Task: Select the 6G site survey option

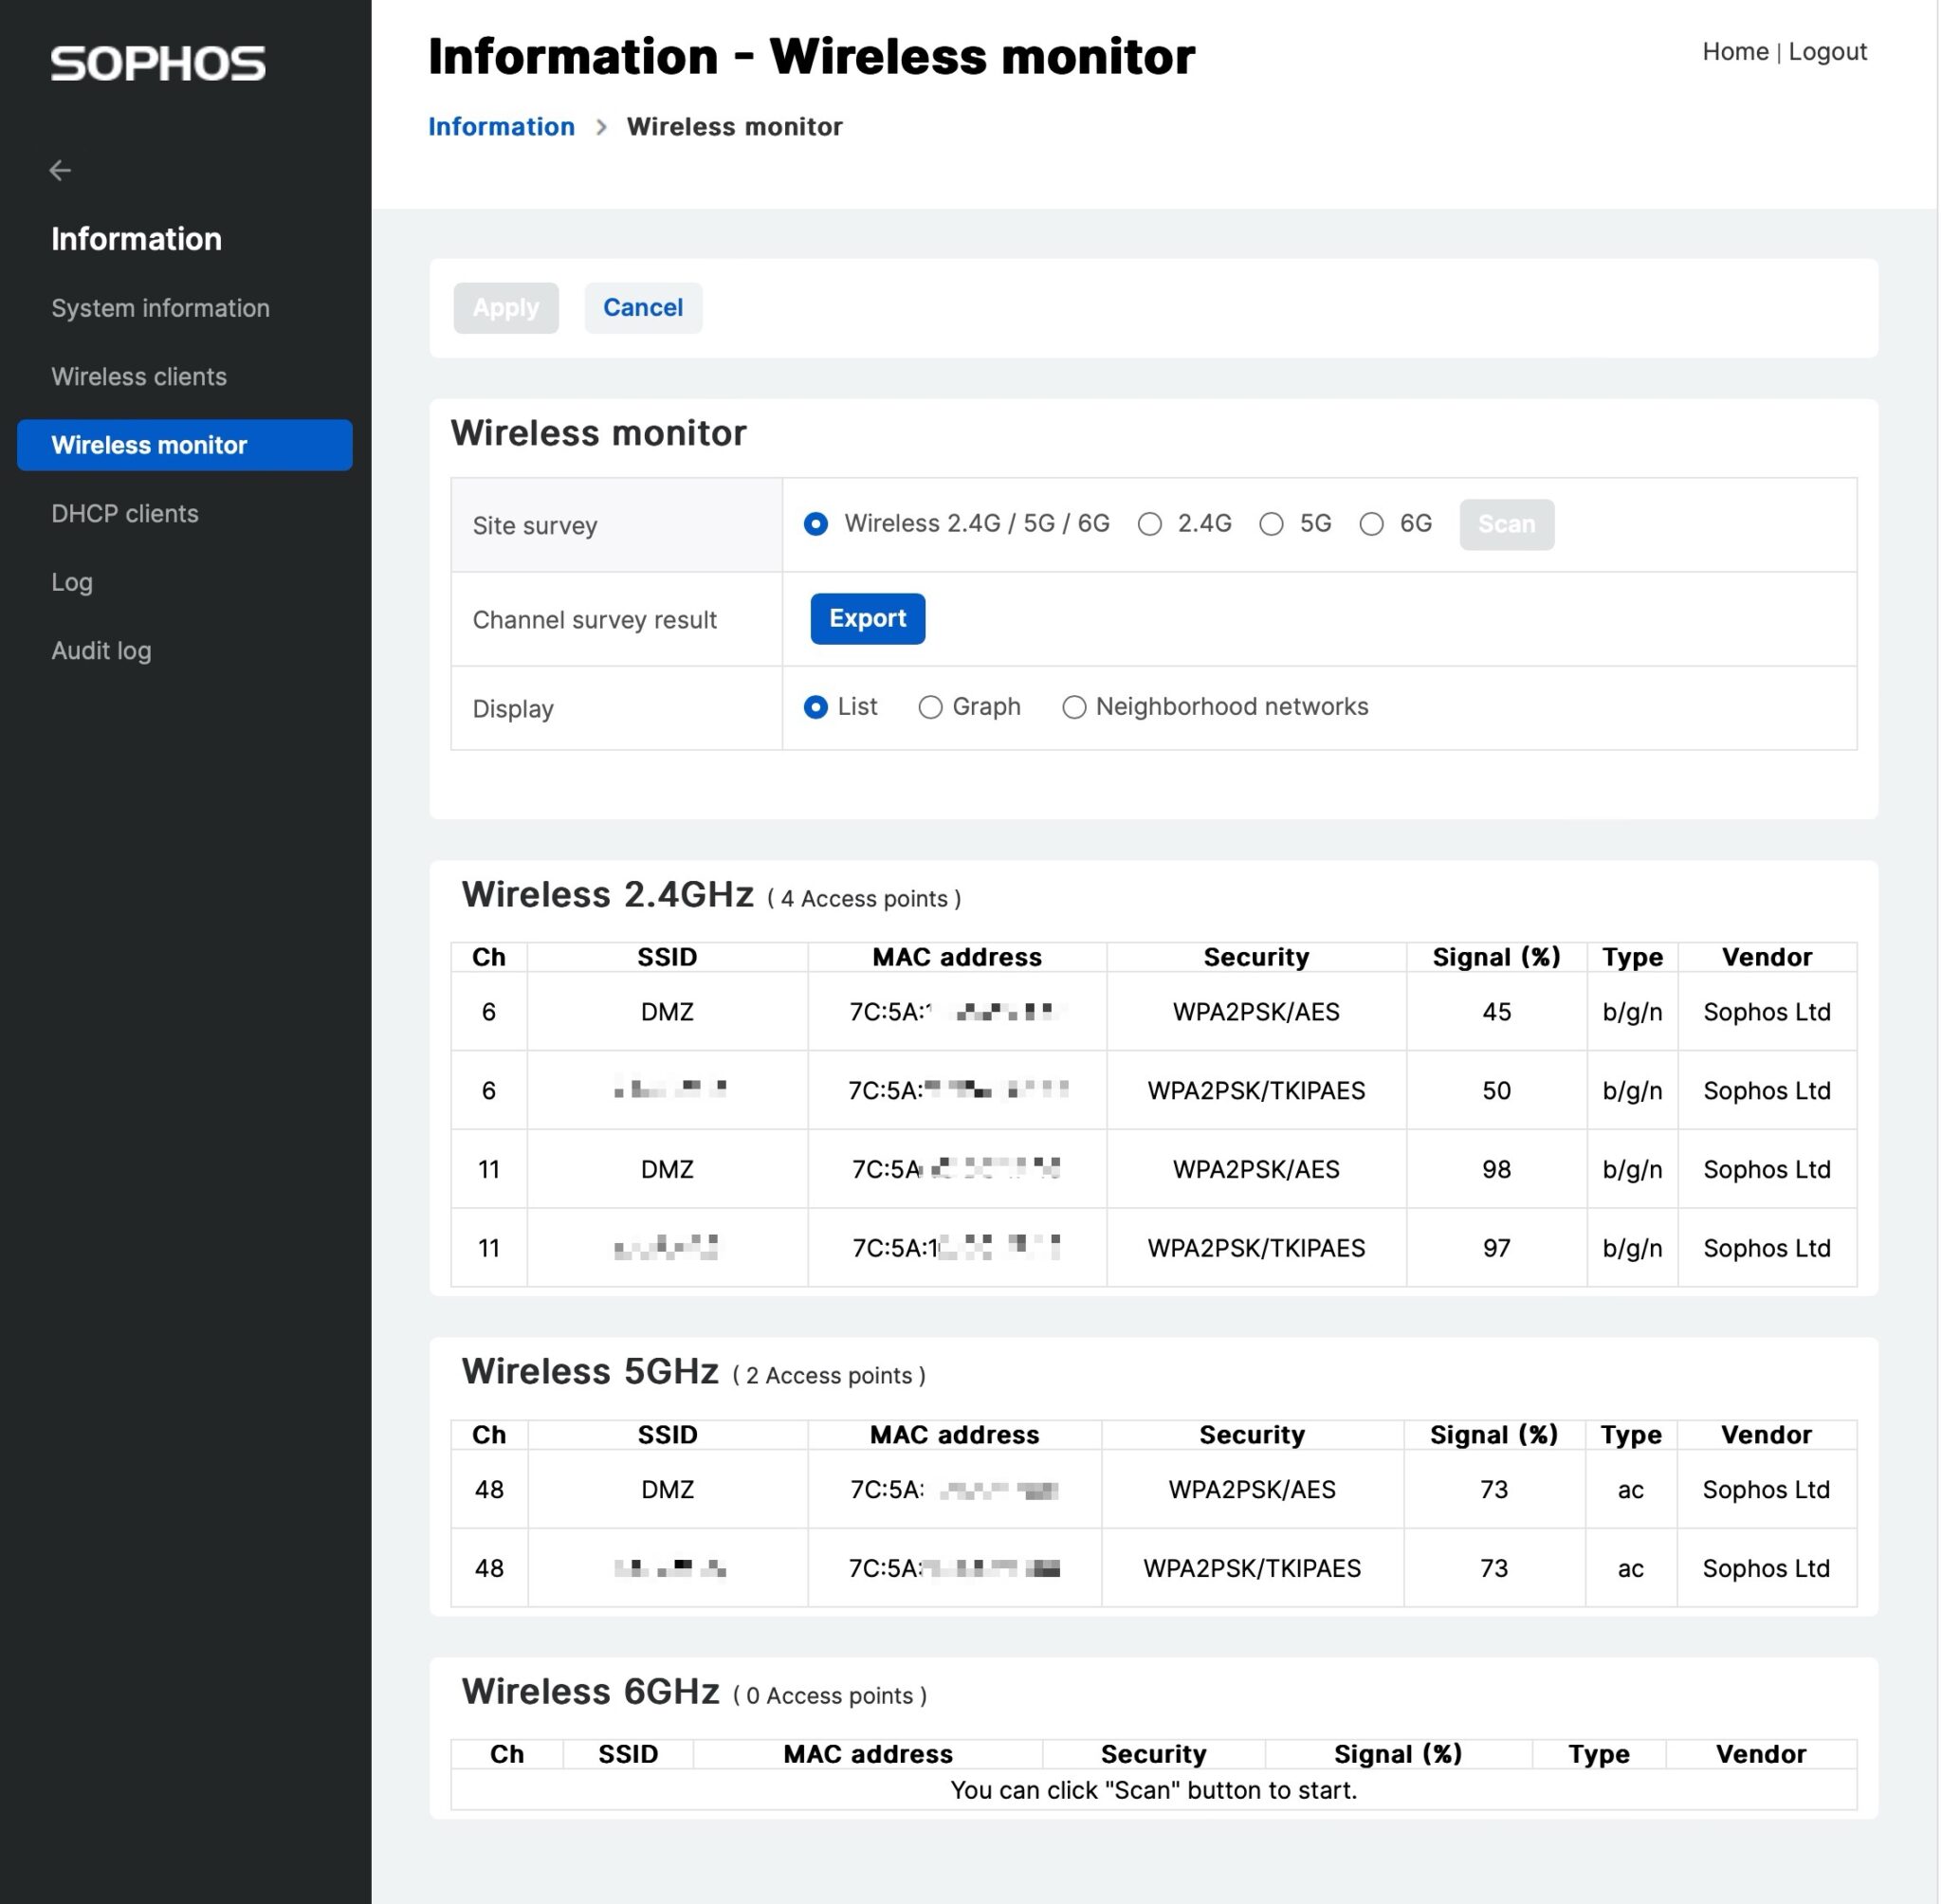Action: tap(1372, 524)
